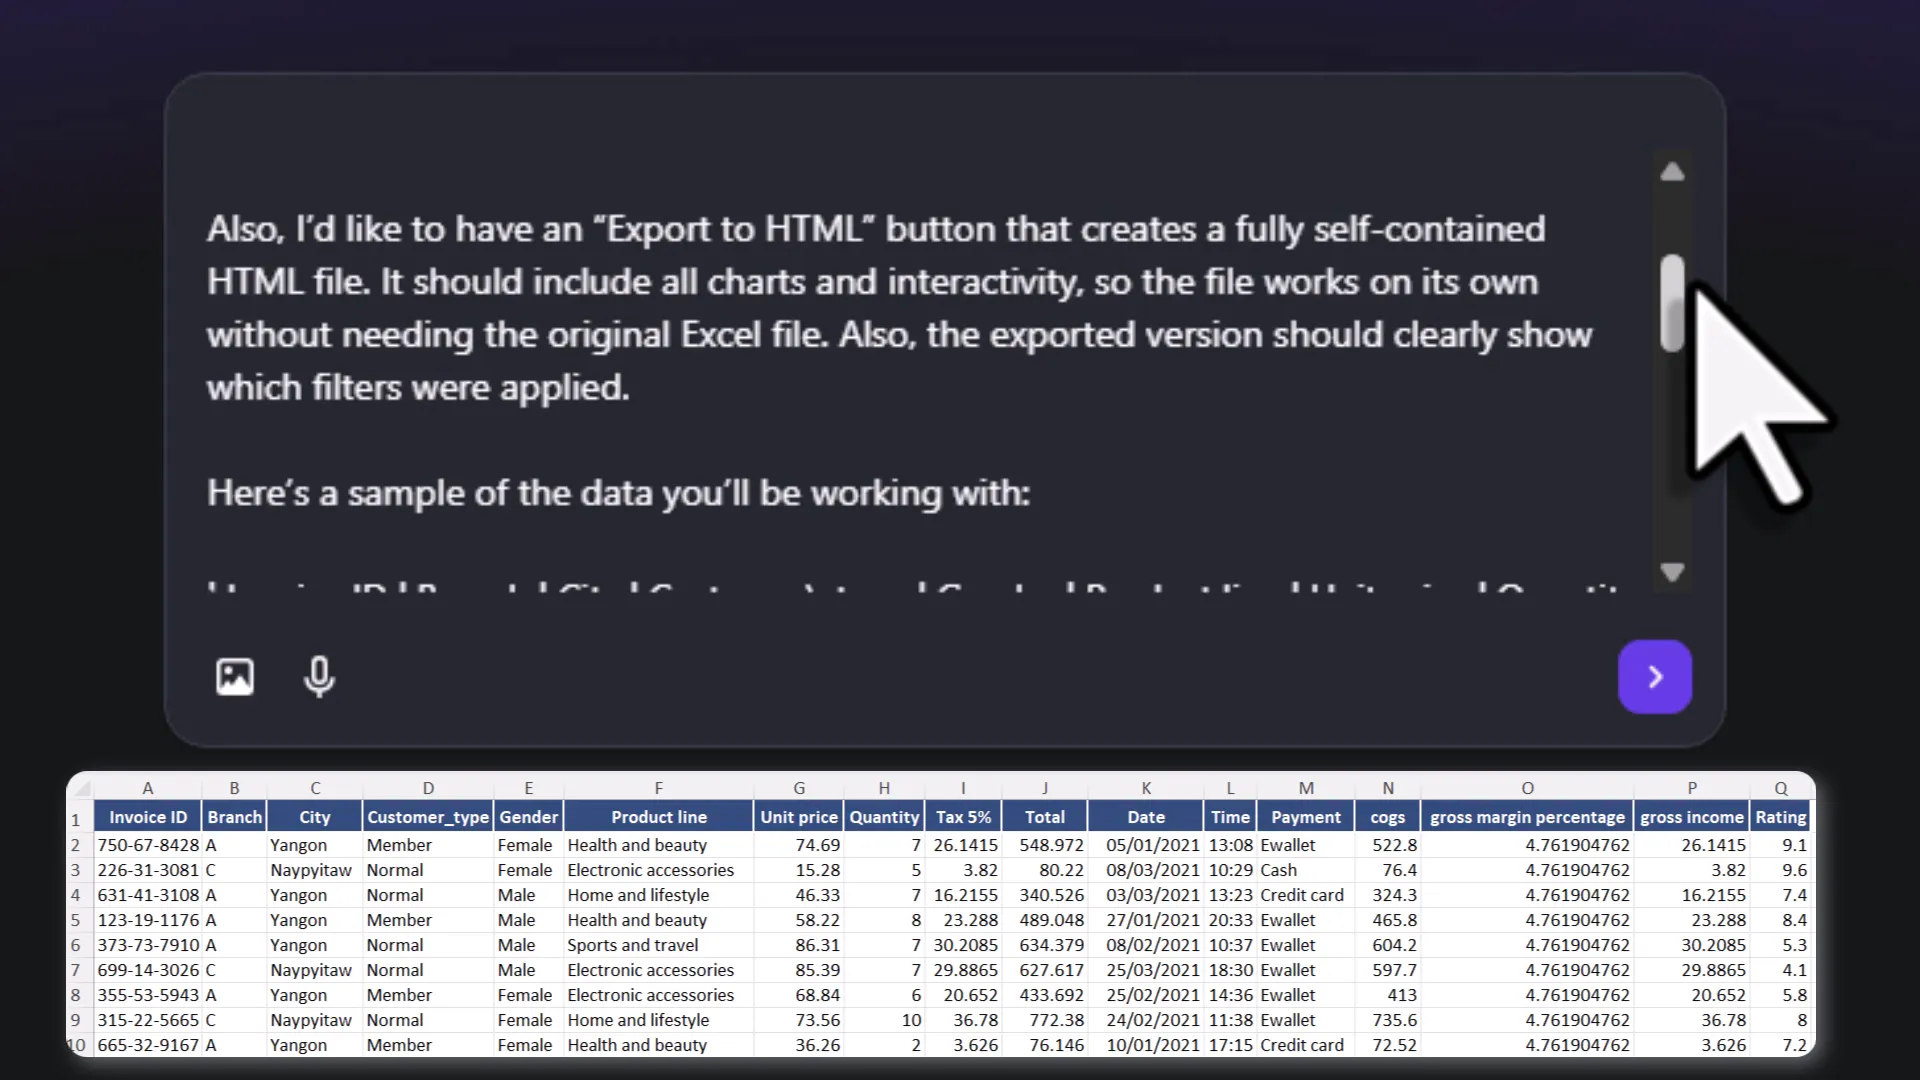Image resolution: width=1920 pixels, height=1080 pixels.
Task: Select the cell with Sports and travel
Action: [x=633, y=945]
